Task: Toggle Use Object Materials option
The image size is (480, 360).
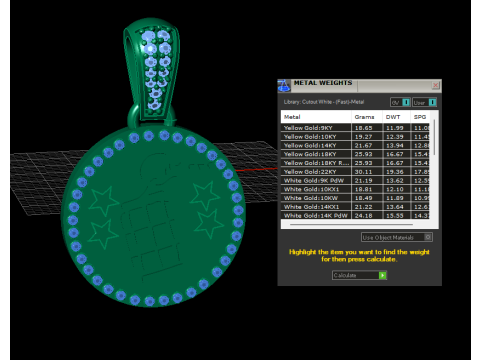Action: 397,237
